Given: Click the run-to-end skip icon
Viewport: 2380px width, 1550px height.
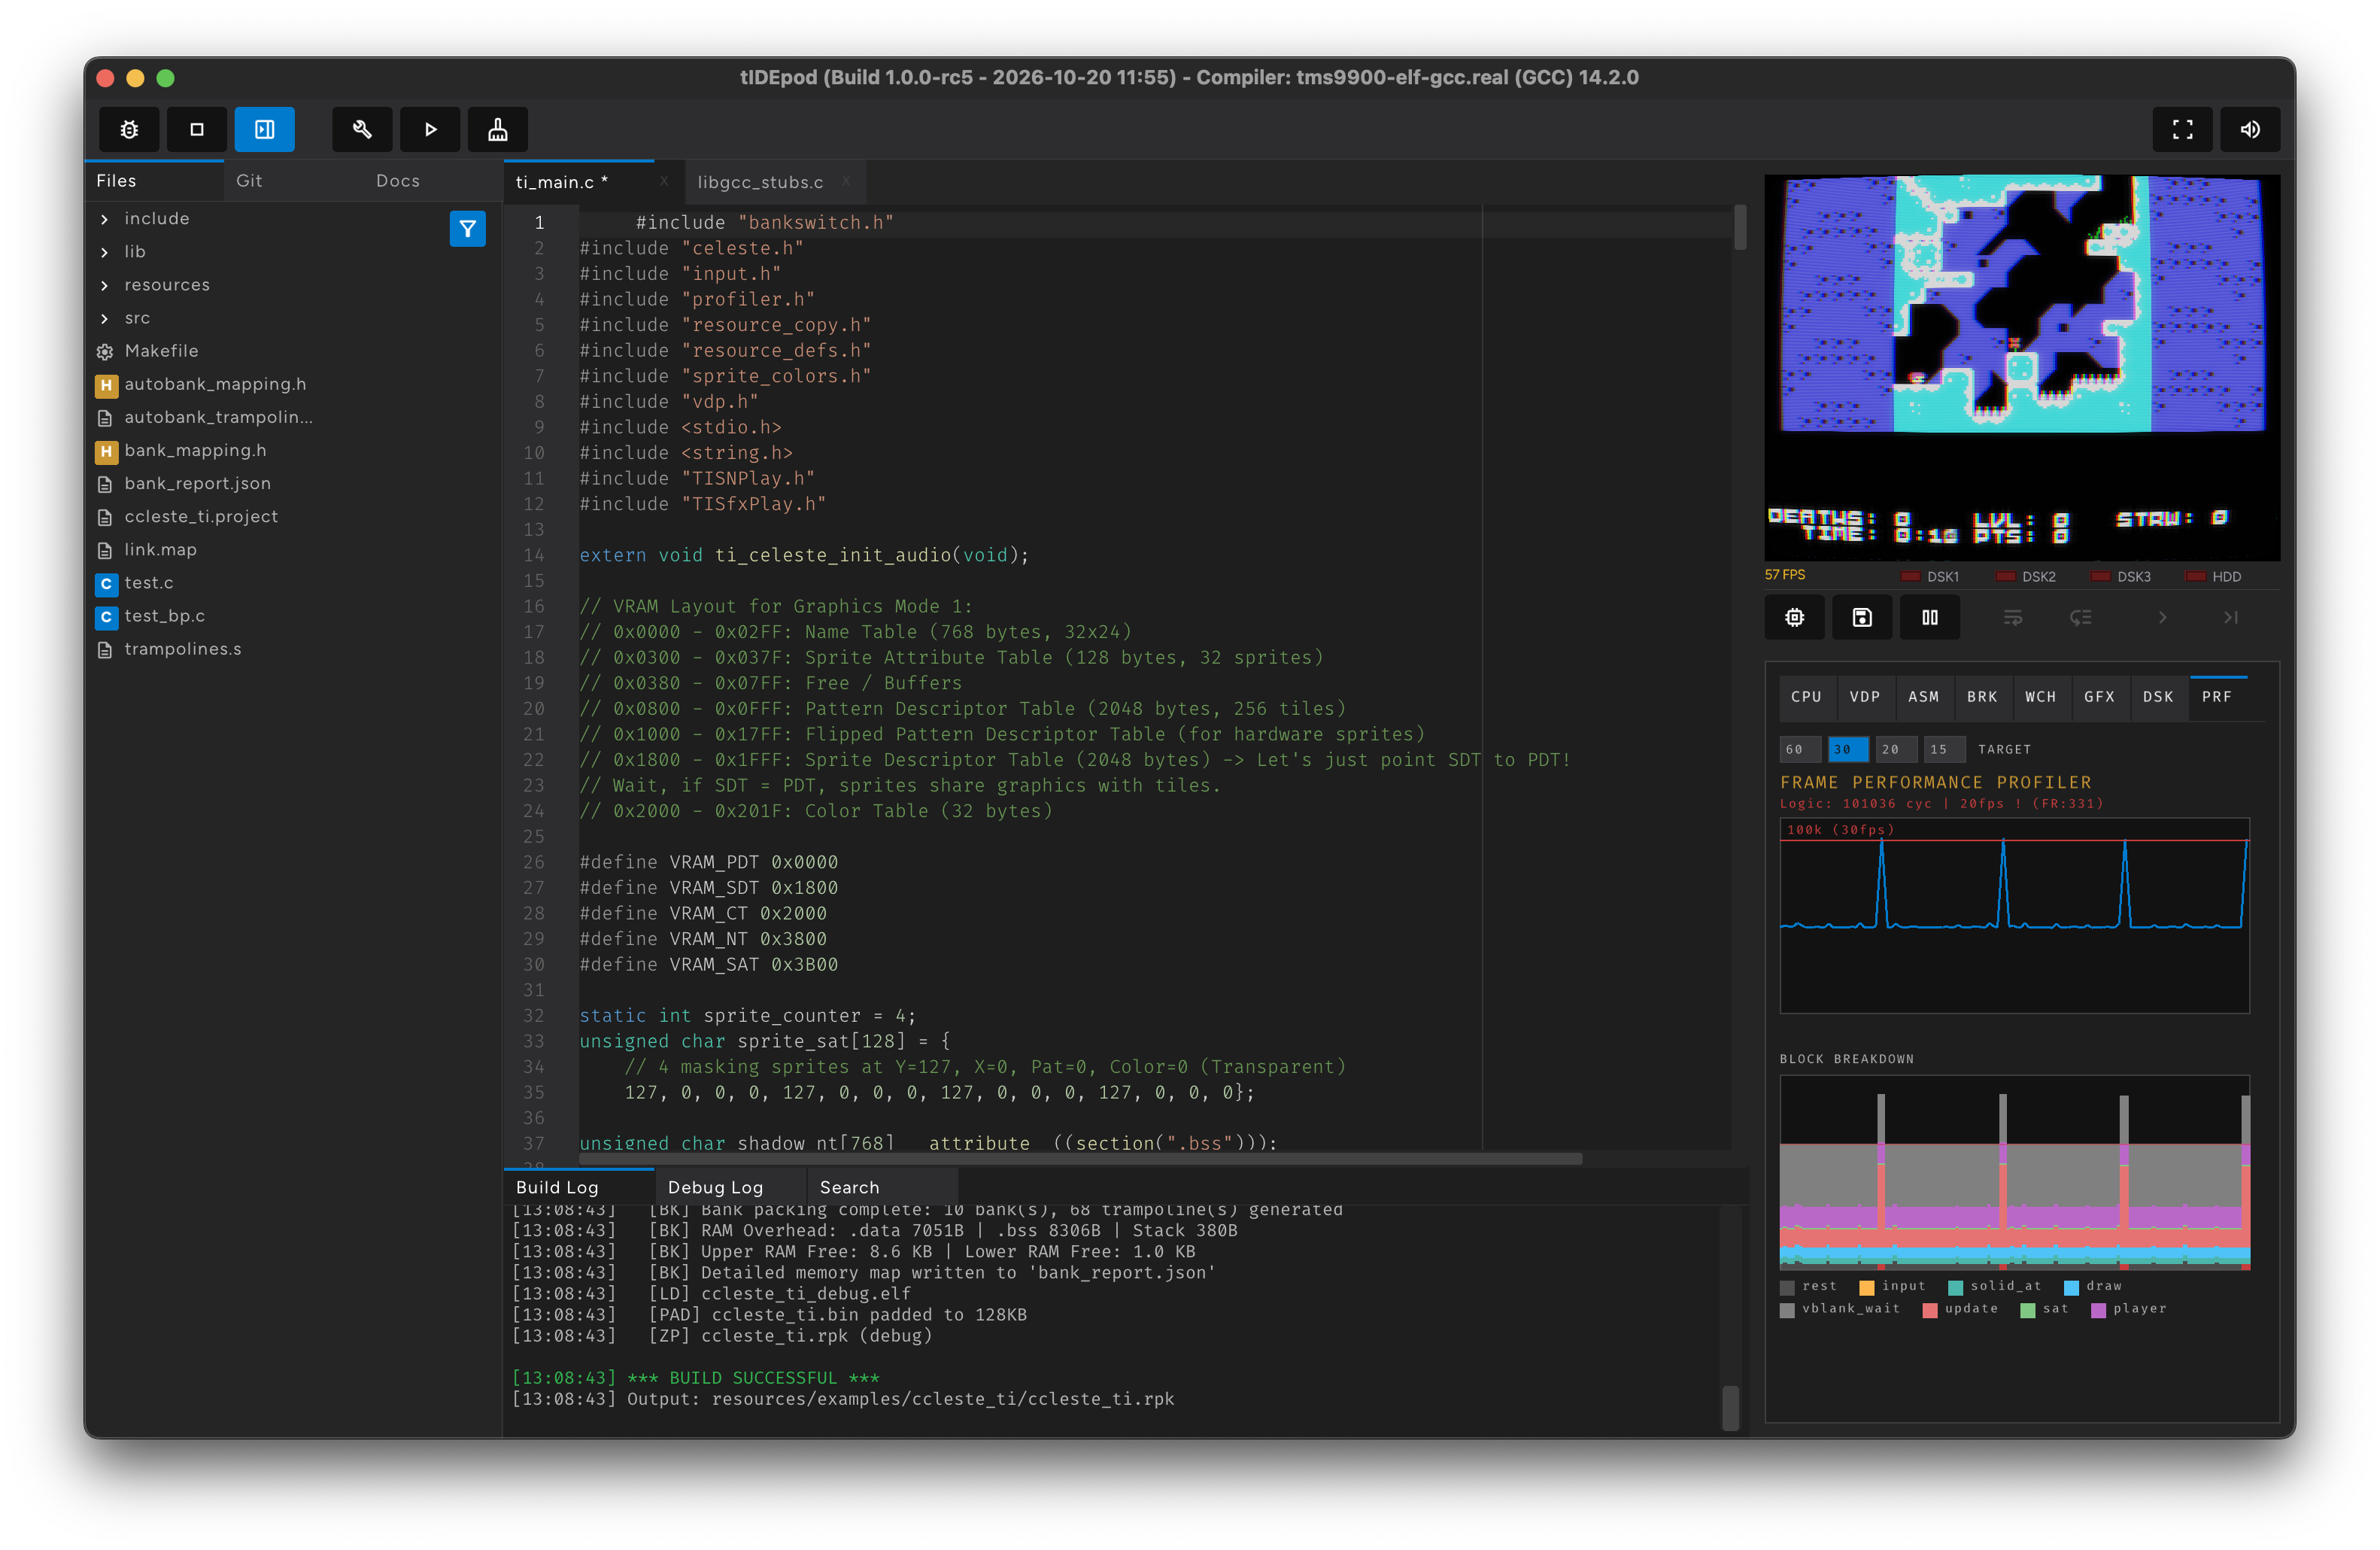Looking at the screenshot, I should [x=2231, y=618].
